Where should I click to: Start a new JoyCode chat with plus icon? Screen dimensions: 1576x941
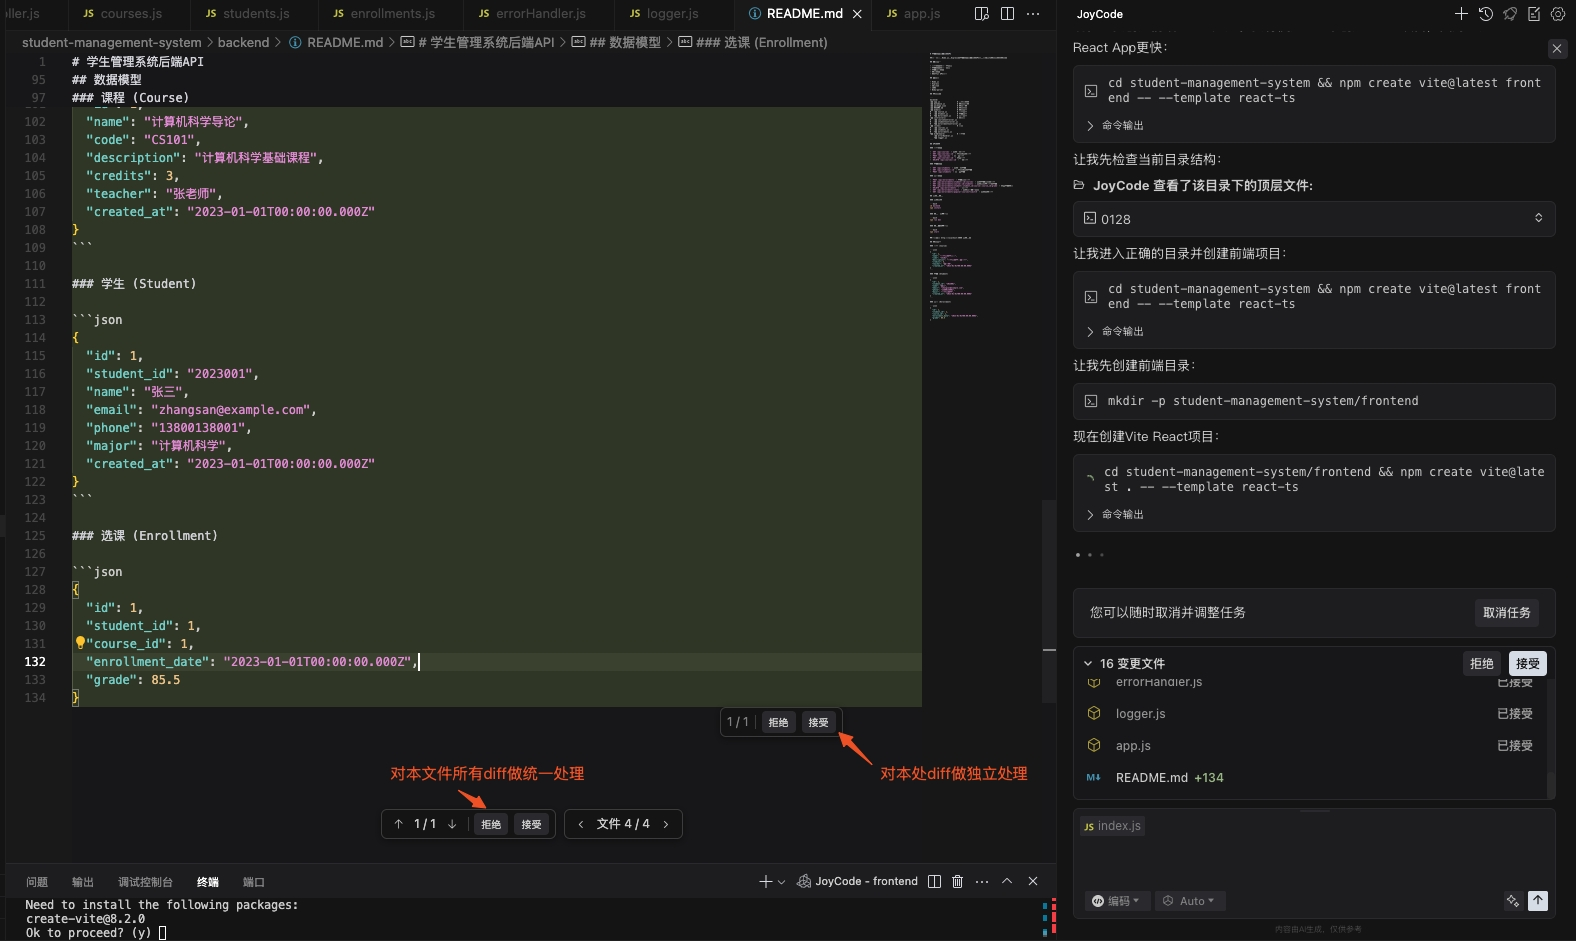coord(1461,14)
